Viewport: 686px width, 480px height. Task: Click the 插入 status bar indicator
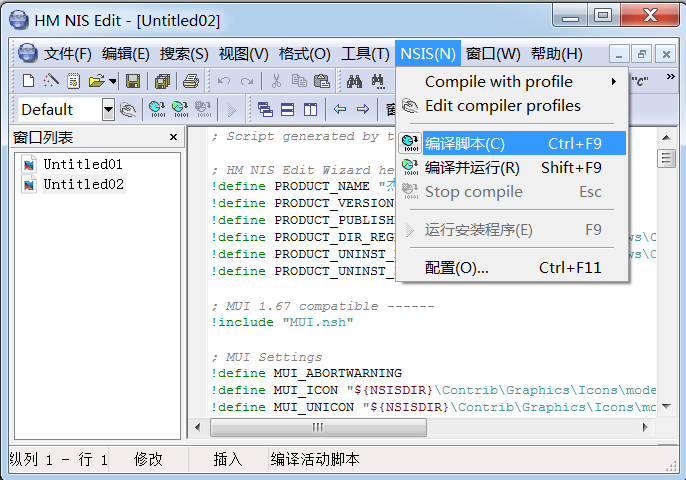click(228, 459)
